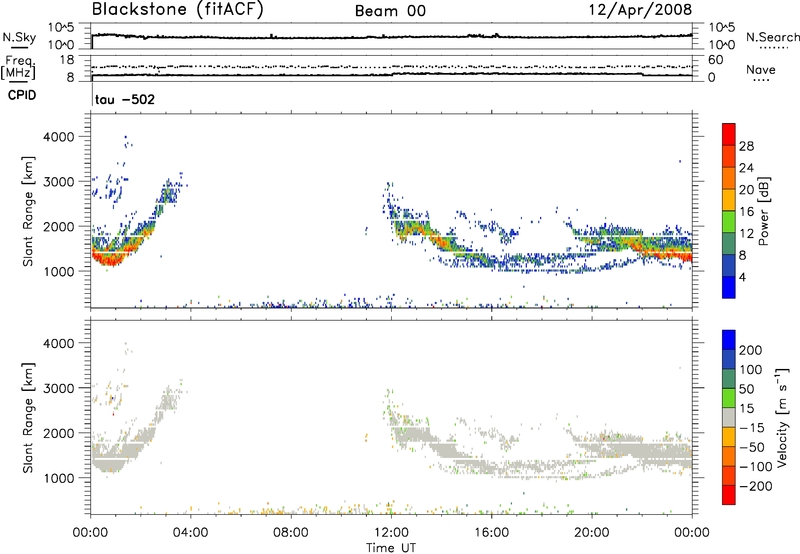This screenshot has width=800, height=554.
Task: Click the '18' tick on frequency axis
Action: (67, 60)
